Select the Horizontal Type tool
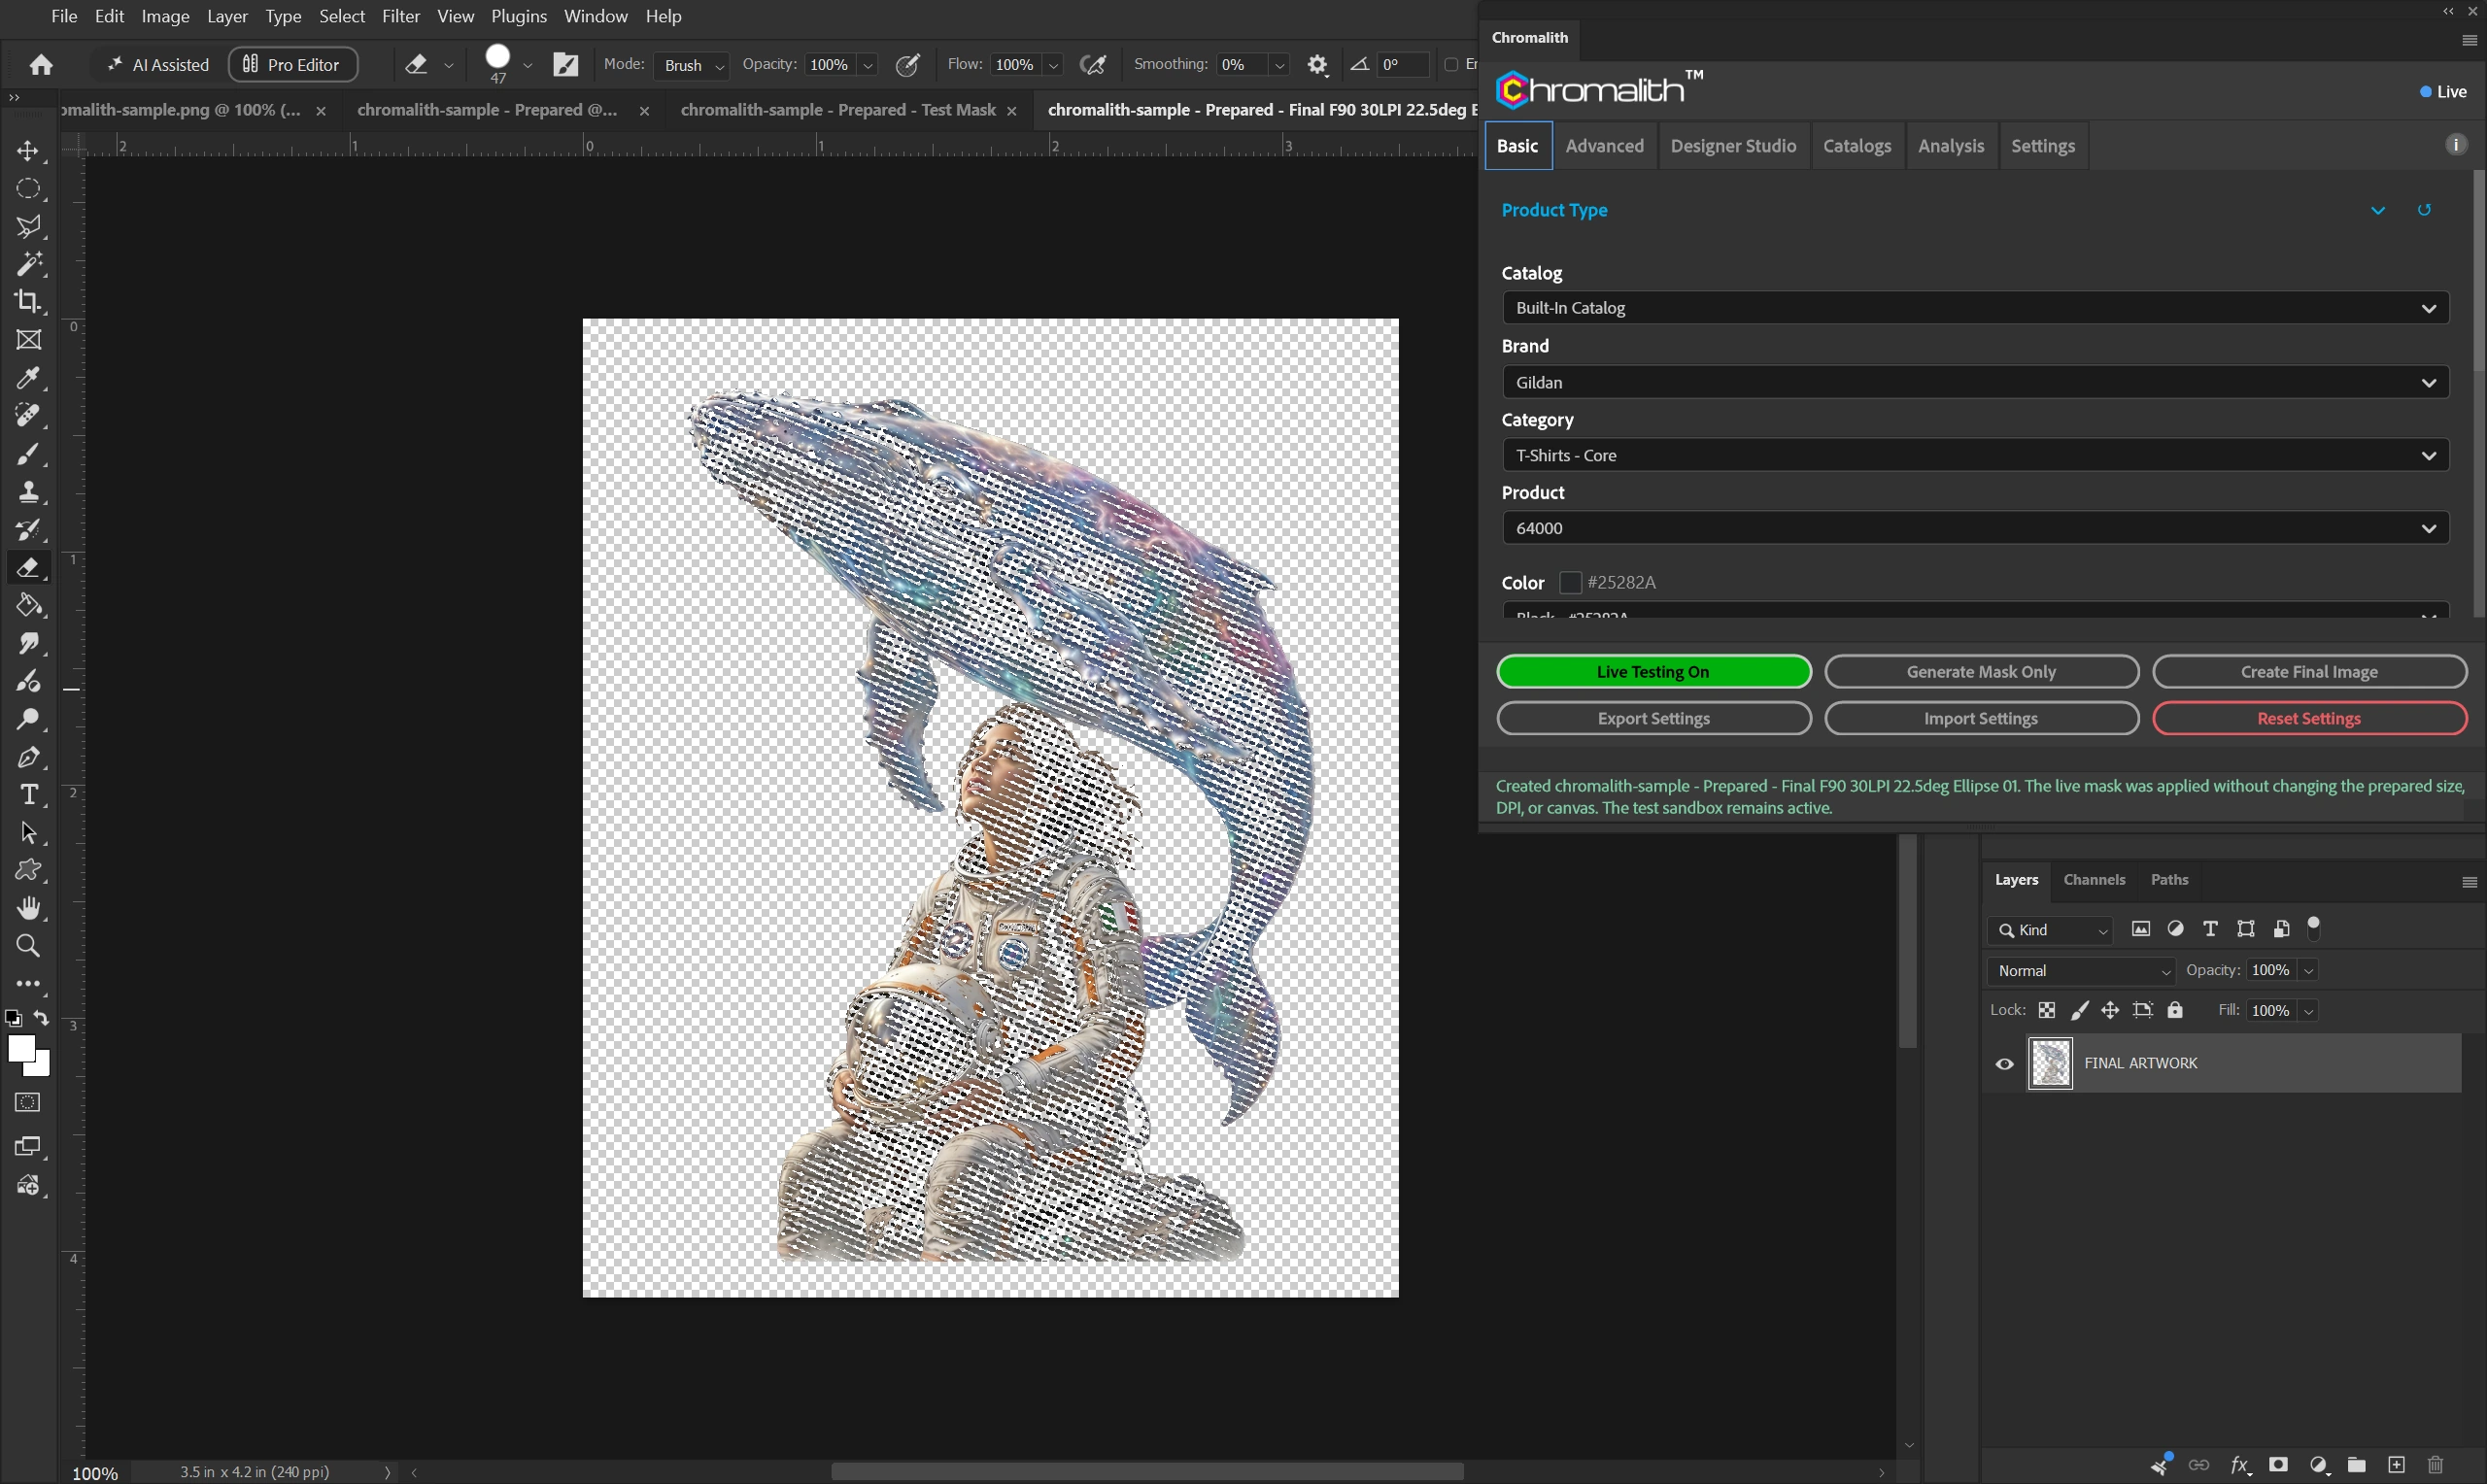This screenshot has width=2487, height=1484. coord(28,795)
